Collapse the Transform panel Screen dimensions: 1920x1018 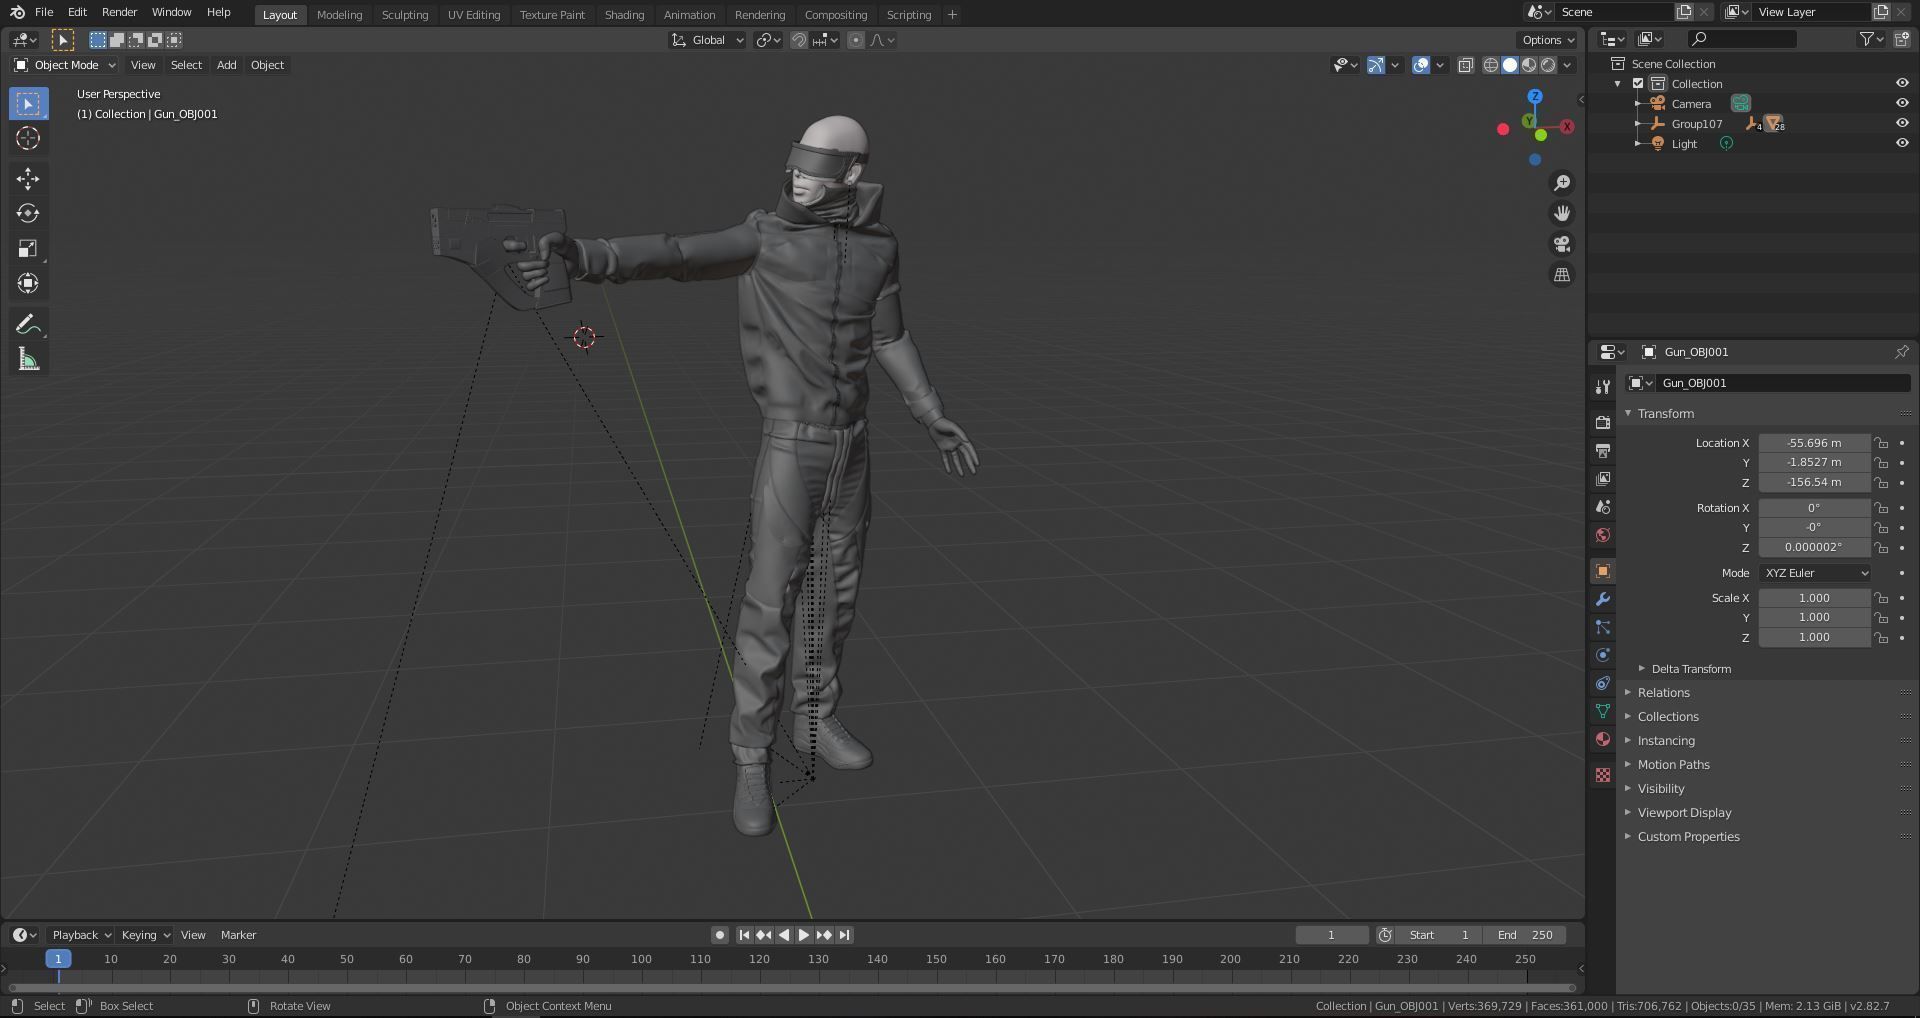tap(1665, 414)
